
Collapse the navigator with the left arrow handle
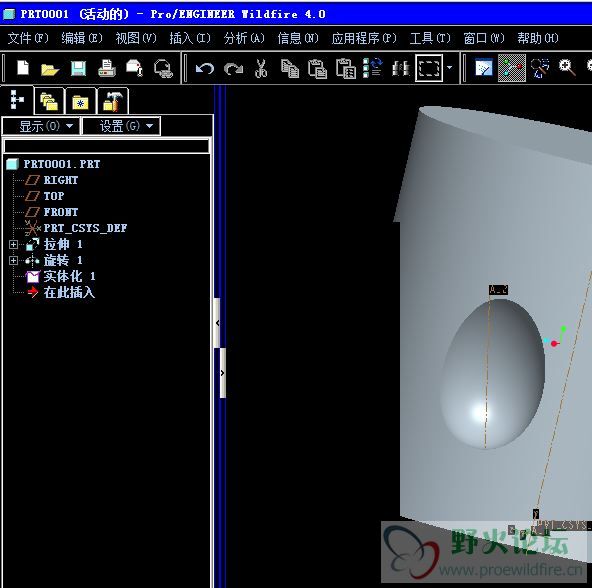[217, 323]
